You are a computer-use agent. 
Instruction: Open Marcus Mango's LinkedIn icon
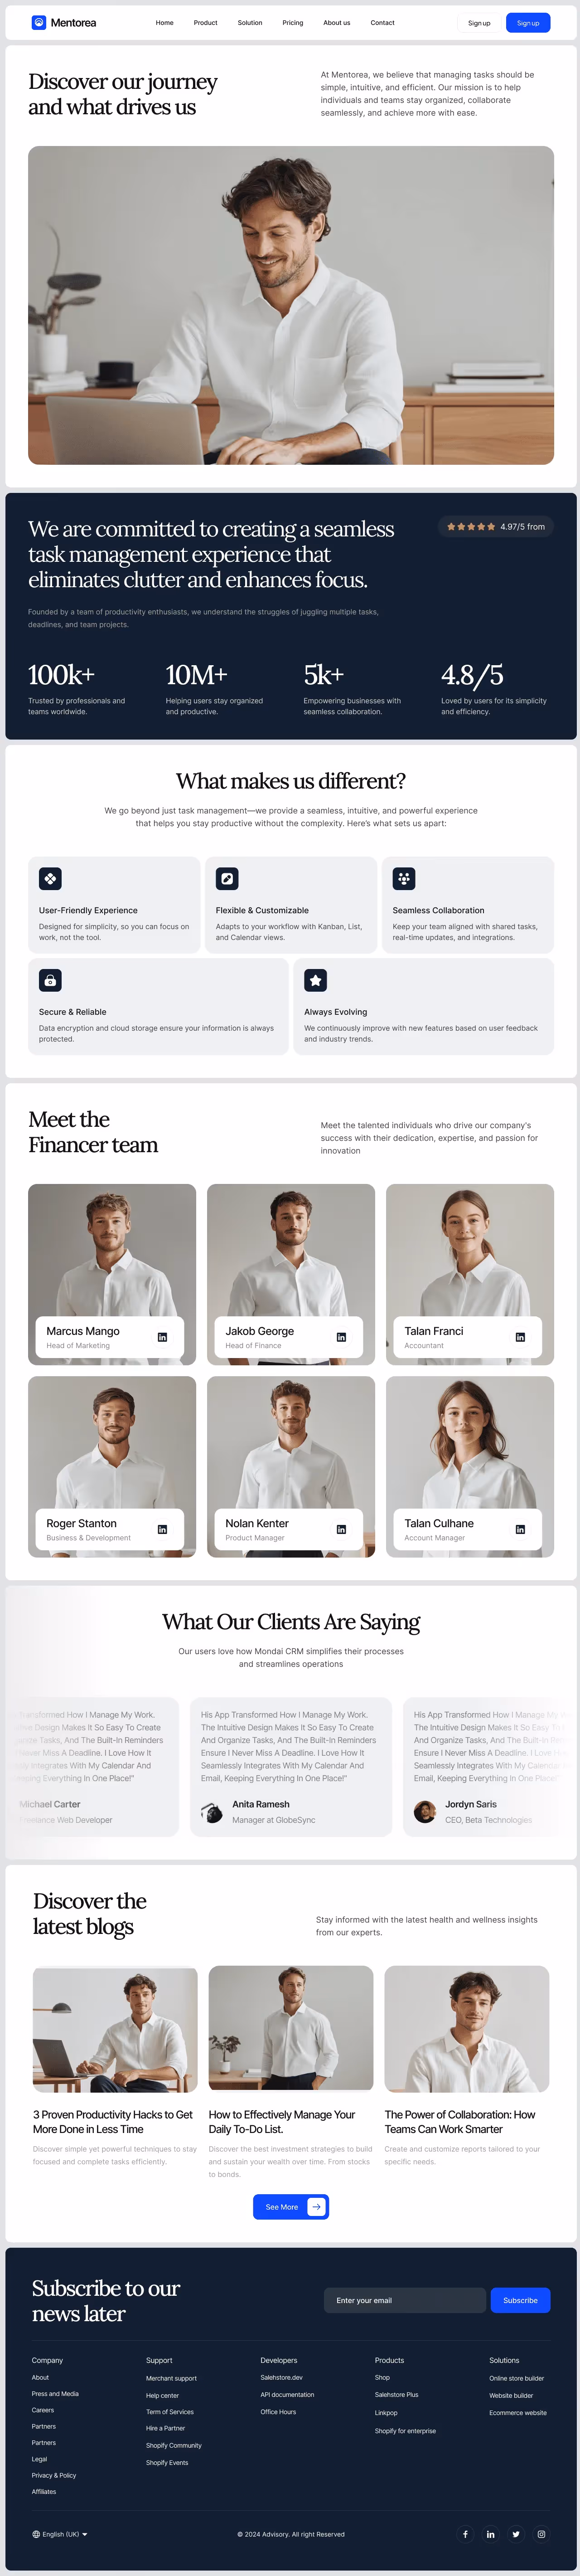tap(162, 1337)
